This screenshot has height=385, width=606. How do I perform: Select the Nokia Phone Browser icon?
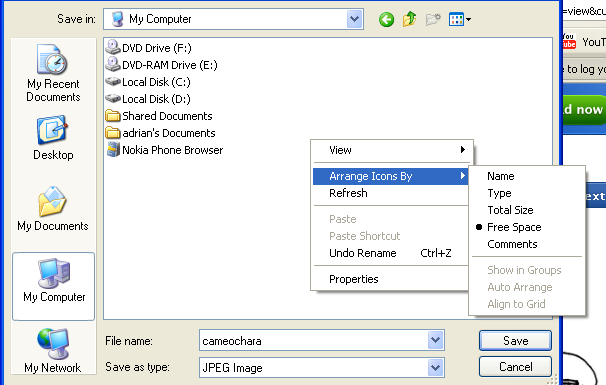(113, 150)
